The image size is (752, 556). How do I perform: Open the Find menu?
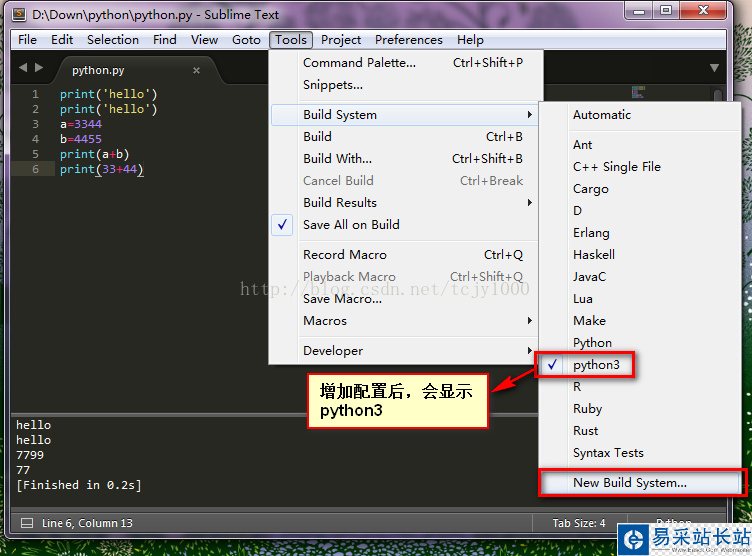pyautogui.click(x=164, y=40)
